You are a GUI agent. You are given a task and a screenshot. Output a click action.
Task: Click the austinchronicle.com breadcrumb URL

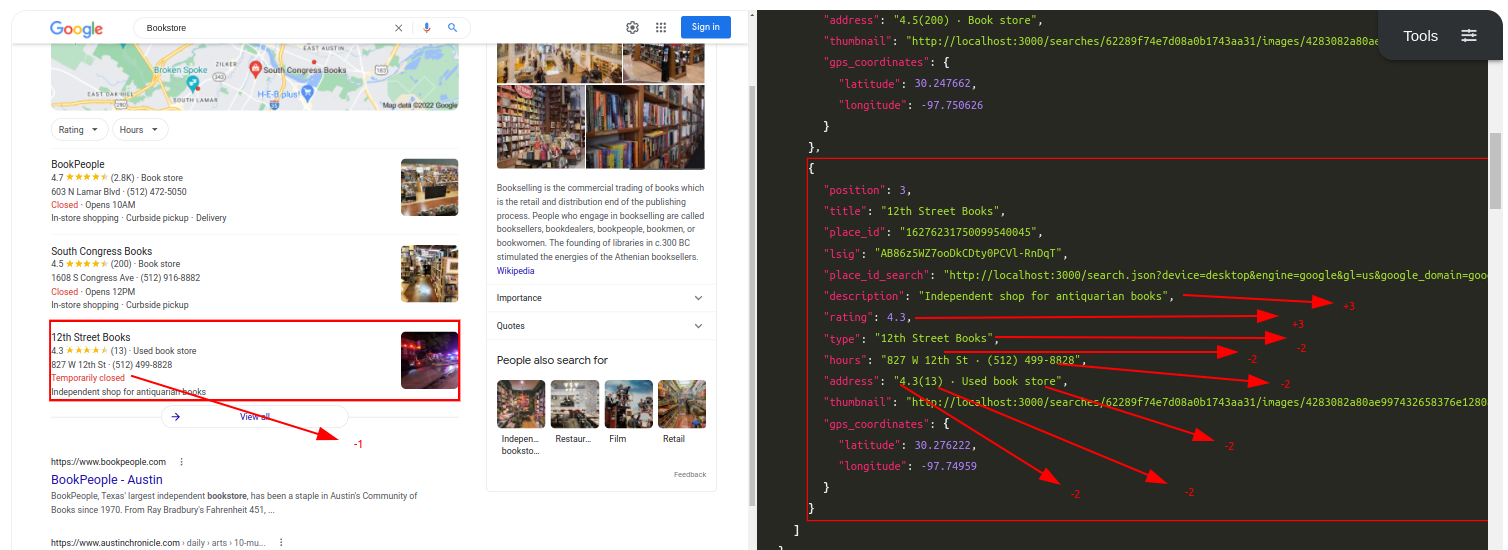[x=160, y=543]
